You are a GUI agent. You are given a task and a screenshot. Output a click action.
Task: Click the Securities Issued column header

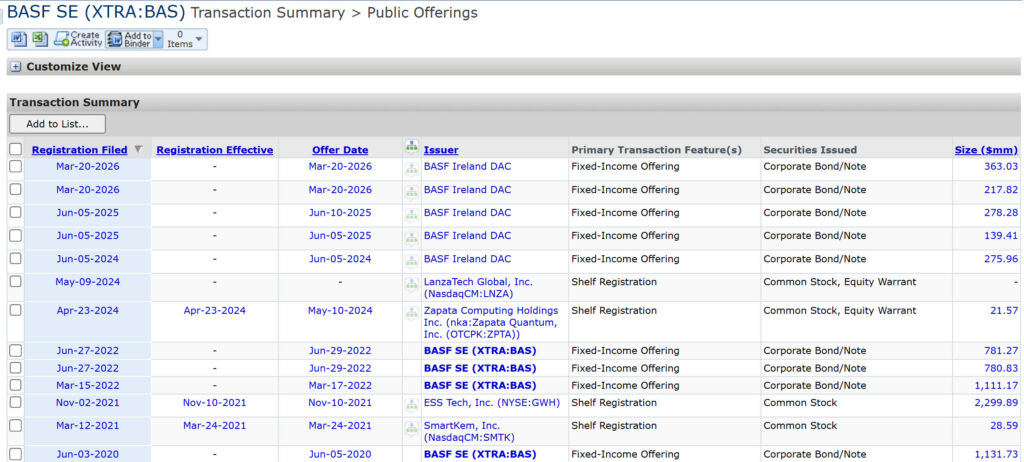(x=810, y=150)
